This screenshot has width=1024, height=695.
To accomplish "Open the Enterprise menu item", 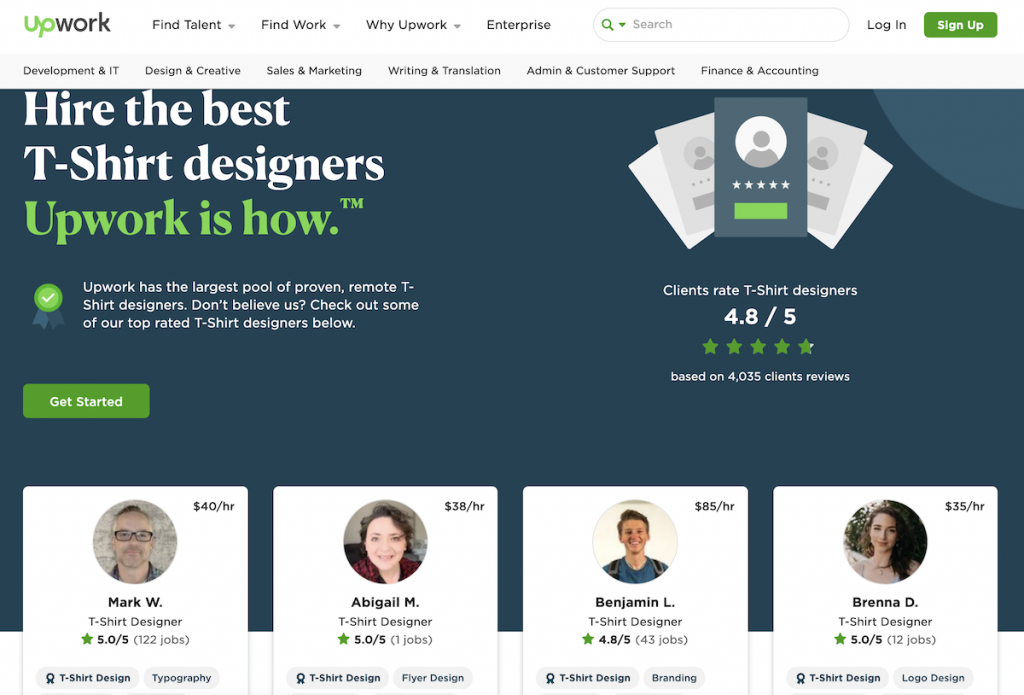I will [518, 25].
